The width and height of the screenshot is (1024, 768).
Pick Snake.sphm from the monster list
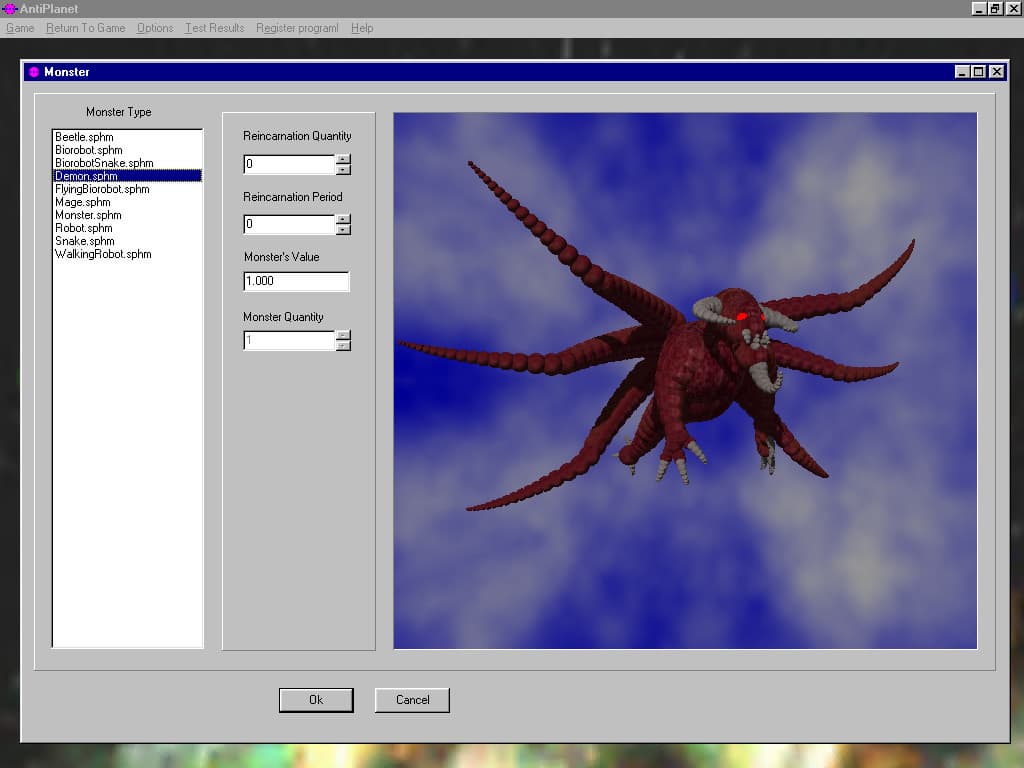pyautogui.click(x=127, y=241)
